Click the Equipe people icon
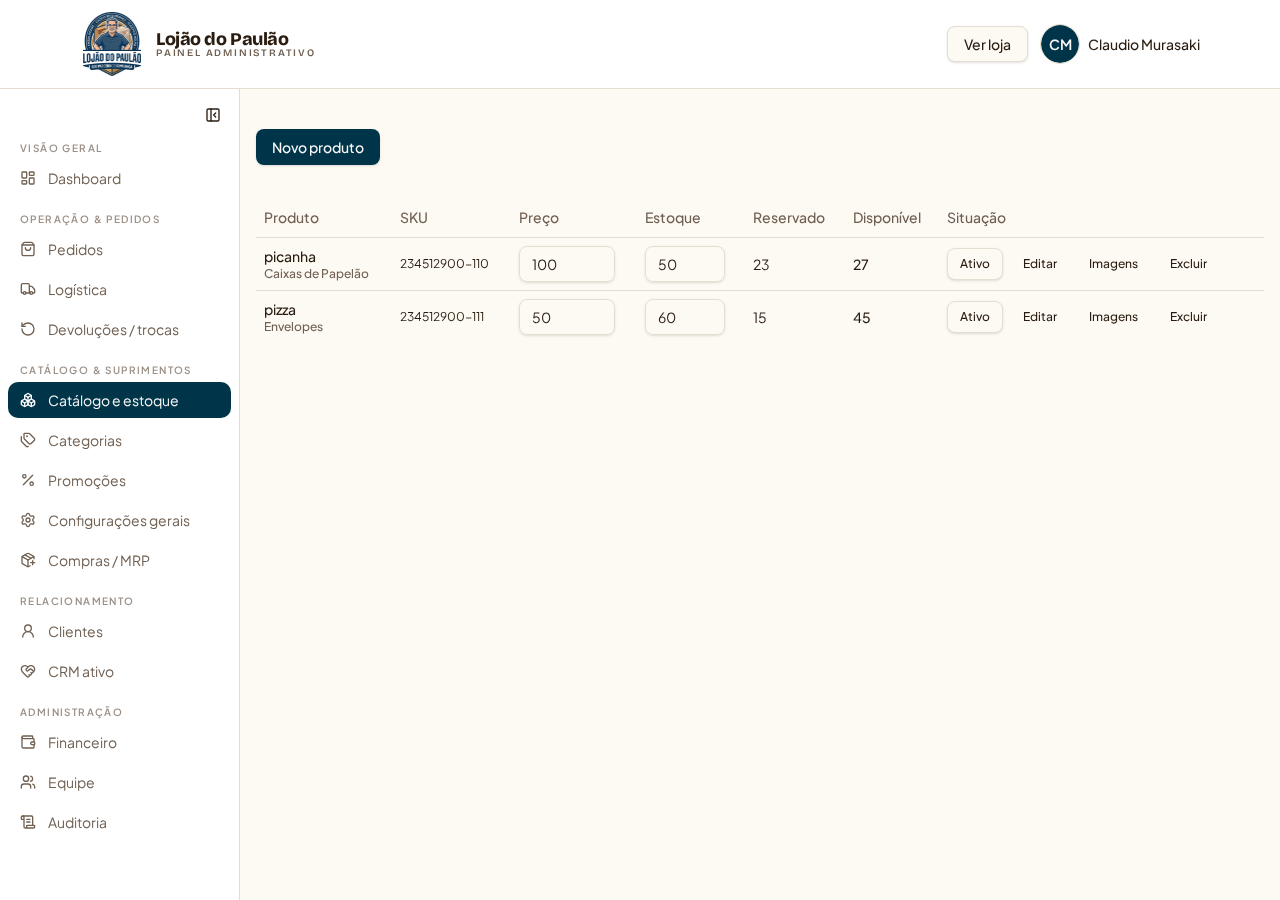The height and width of the screenshot is (900, 1280). (28, 782)
